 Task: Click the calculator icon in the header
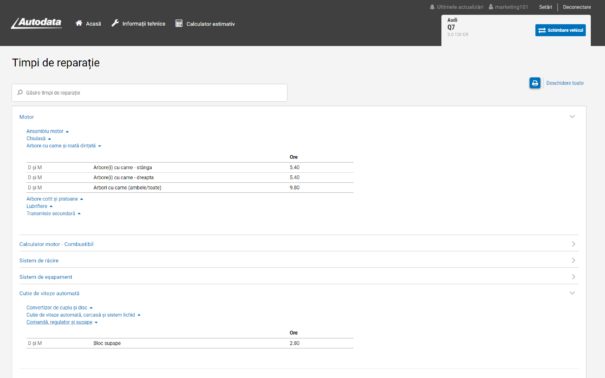coord(179,23)
